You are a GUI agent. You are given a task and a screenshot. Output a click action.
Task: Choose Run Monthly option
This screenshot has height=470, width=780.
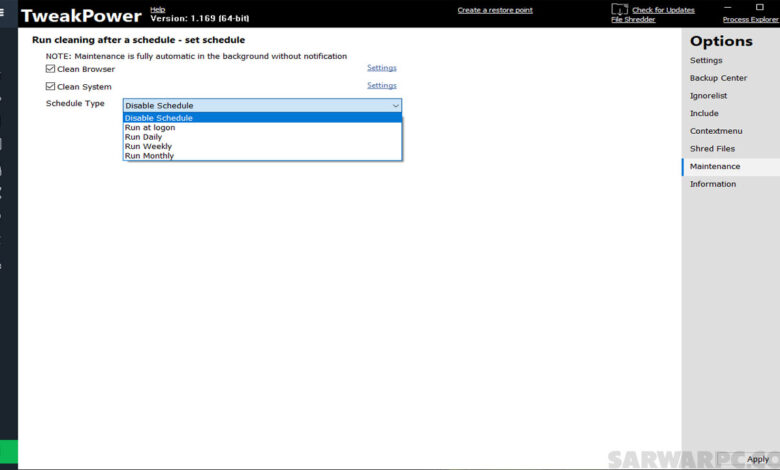click(262, 156)
